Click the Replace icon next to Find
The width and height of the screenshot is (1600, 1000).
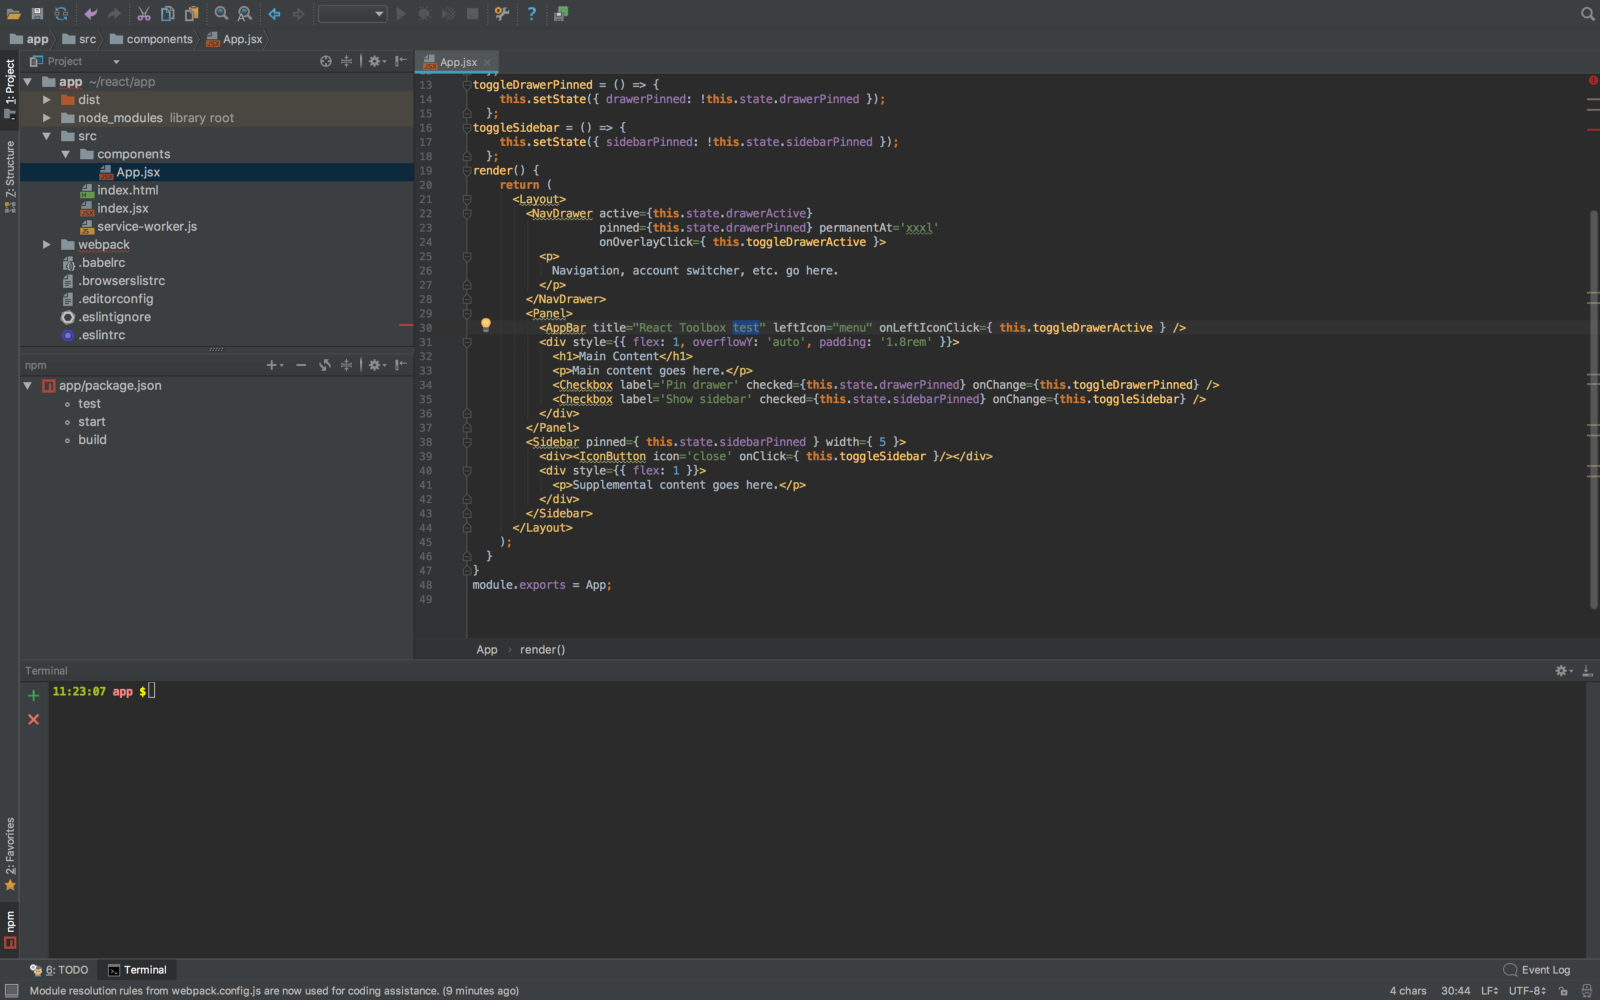tap(245, 14)
